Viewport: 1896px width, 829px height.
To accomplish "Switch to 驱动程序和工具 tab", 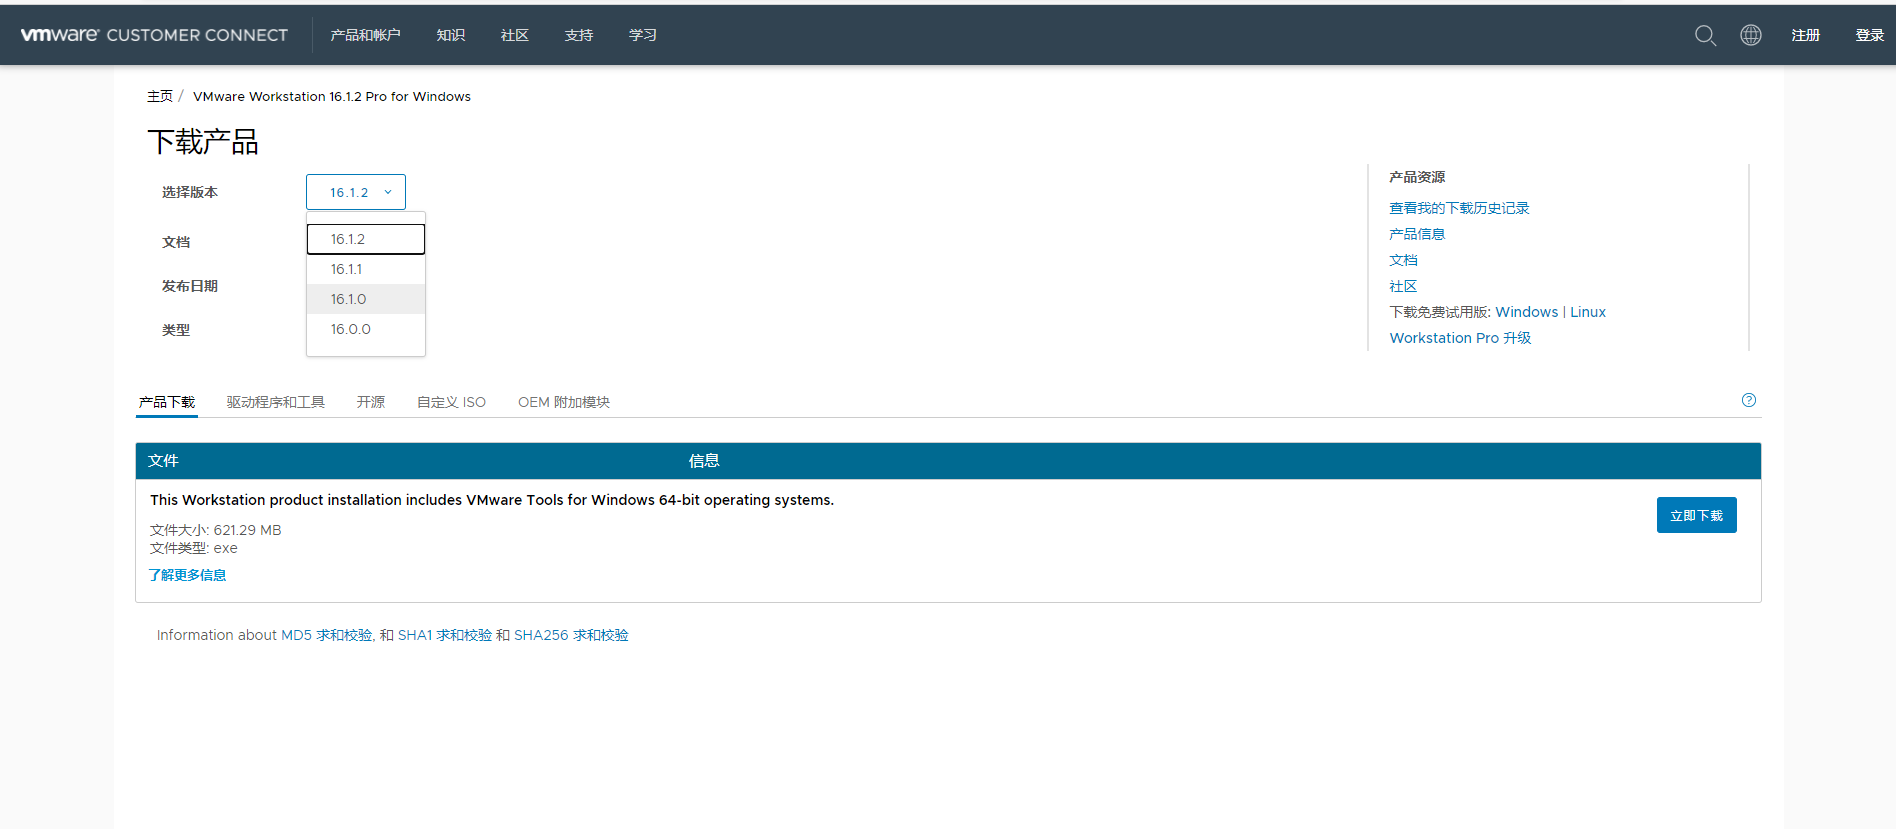I will [276, 402].
